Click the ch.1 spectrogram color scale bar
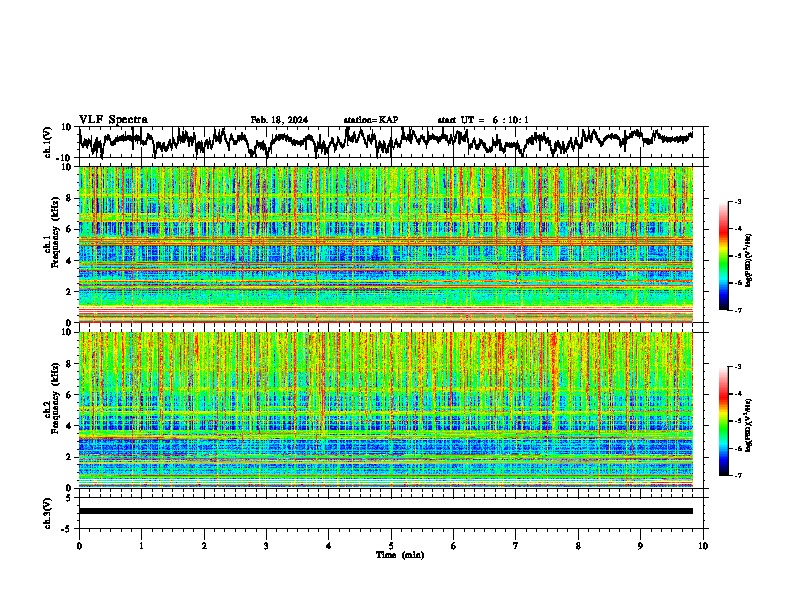The height and width of the screenshot is (612, 792). click(724, 256)
